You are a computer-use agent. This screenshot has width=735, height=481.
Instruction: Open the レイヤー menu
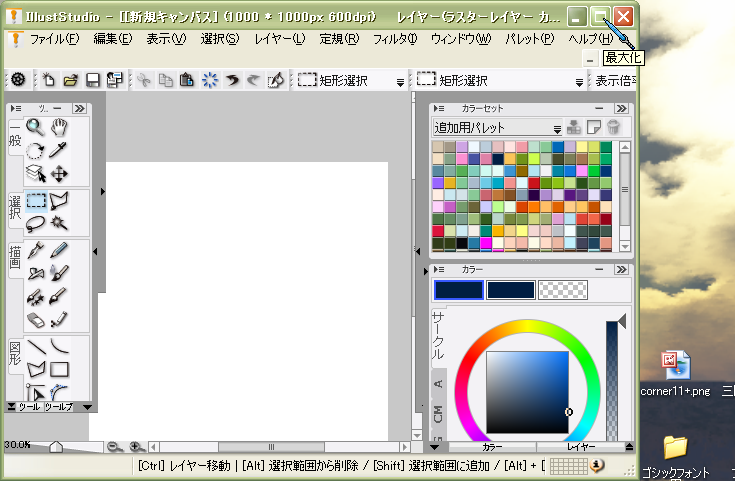[280, 39]
